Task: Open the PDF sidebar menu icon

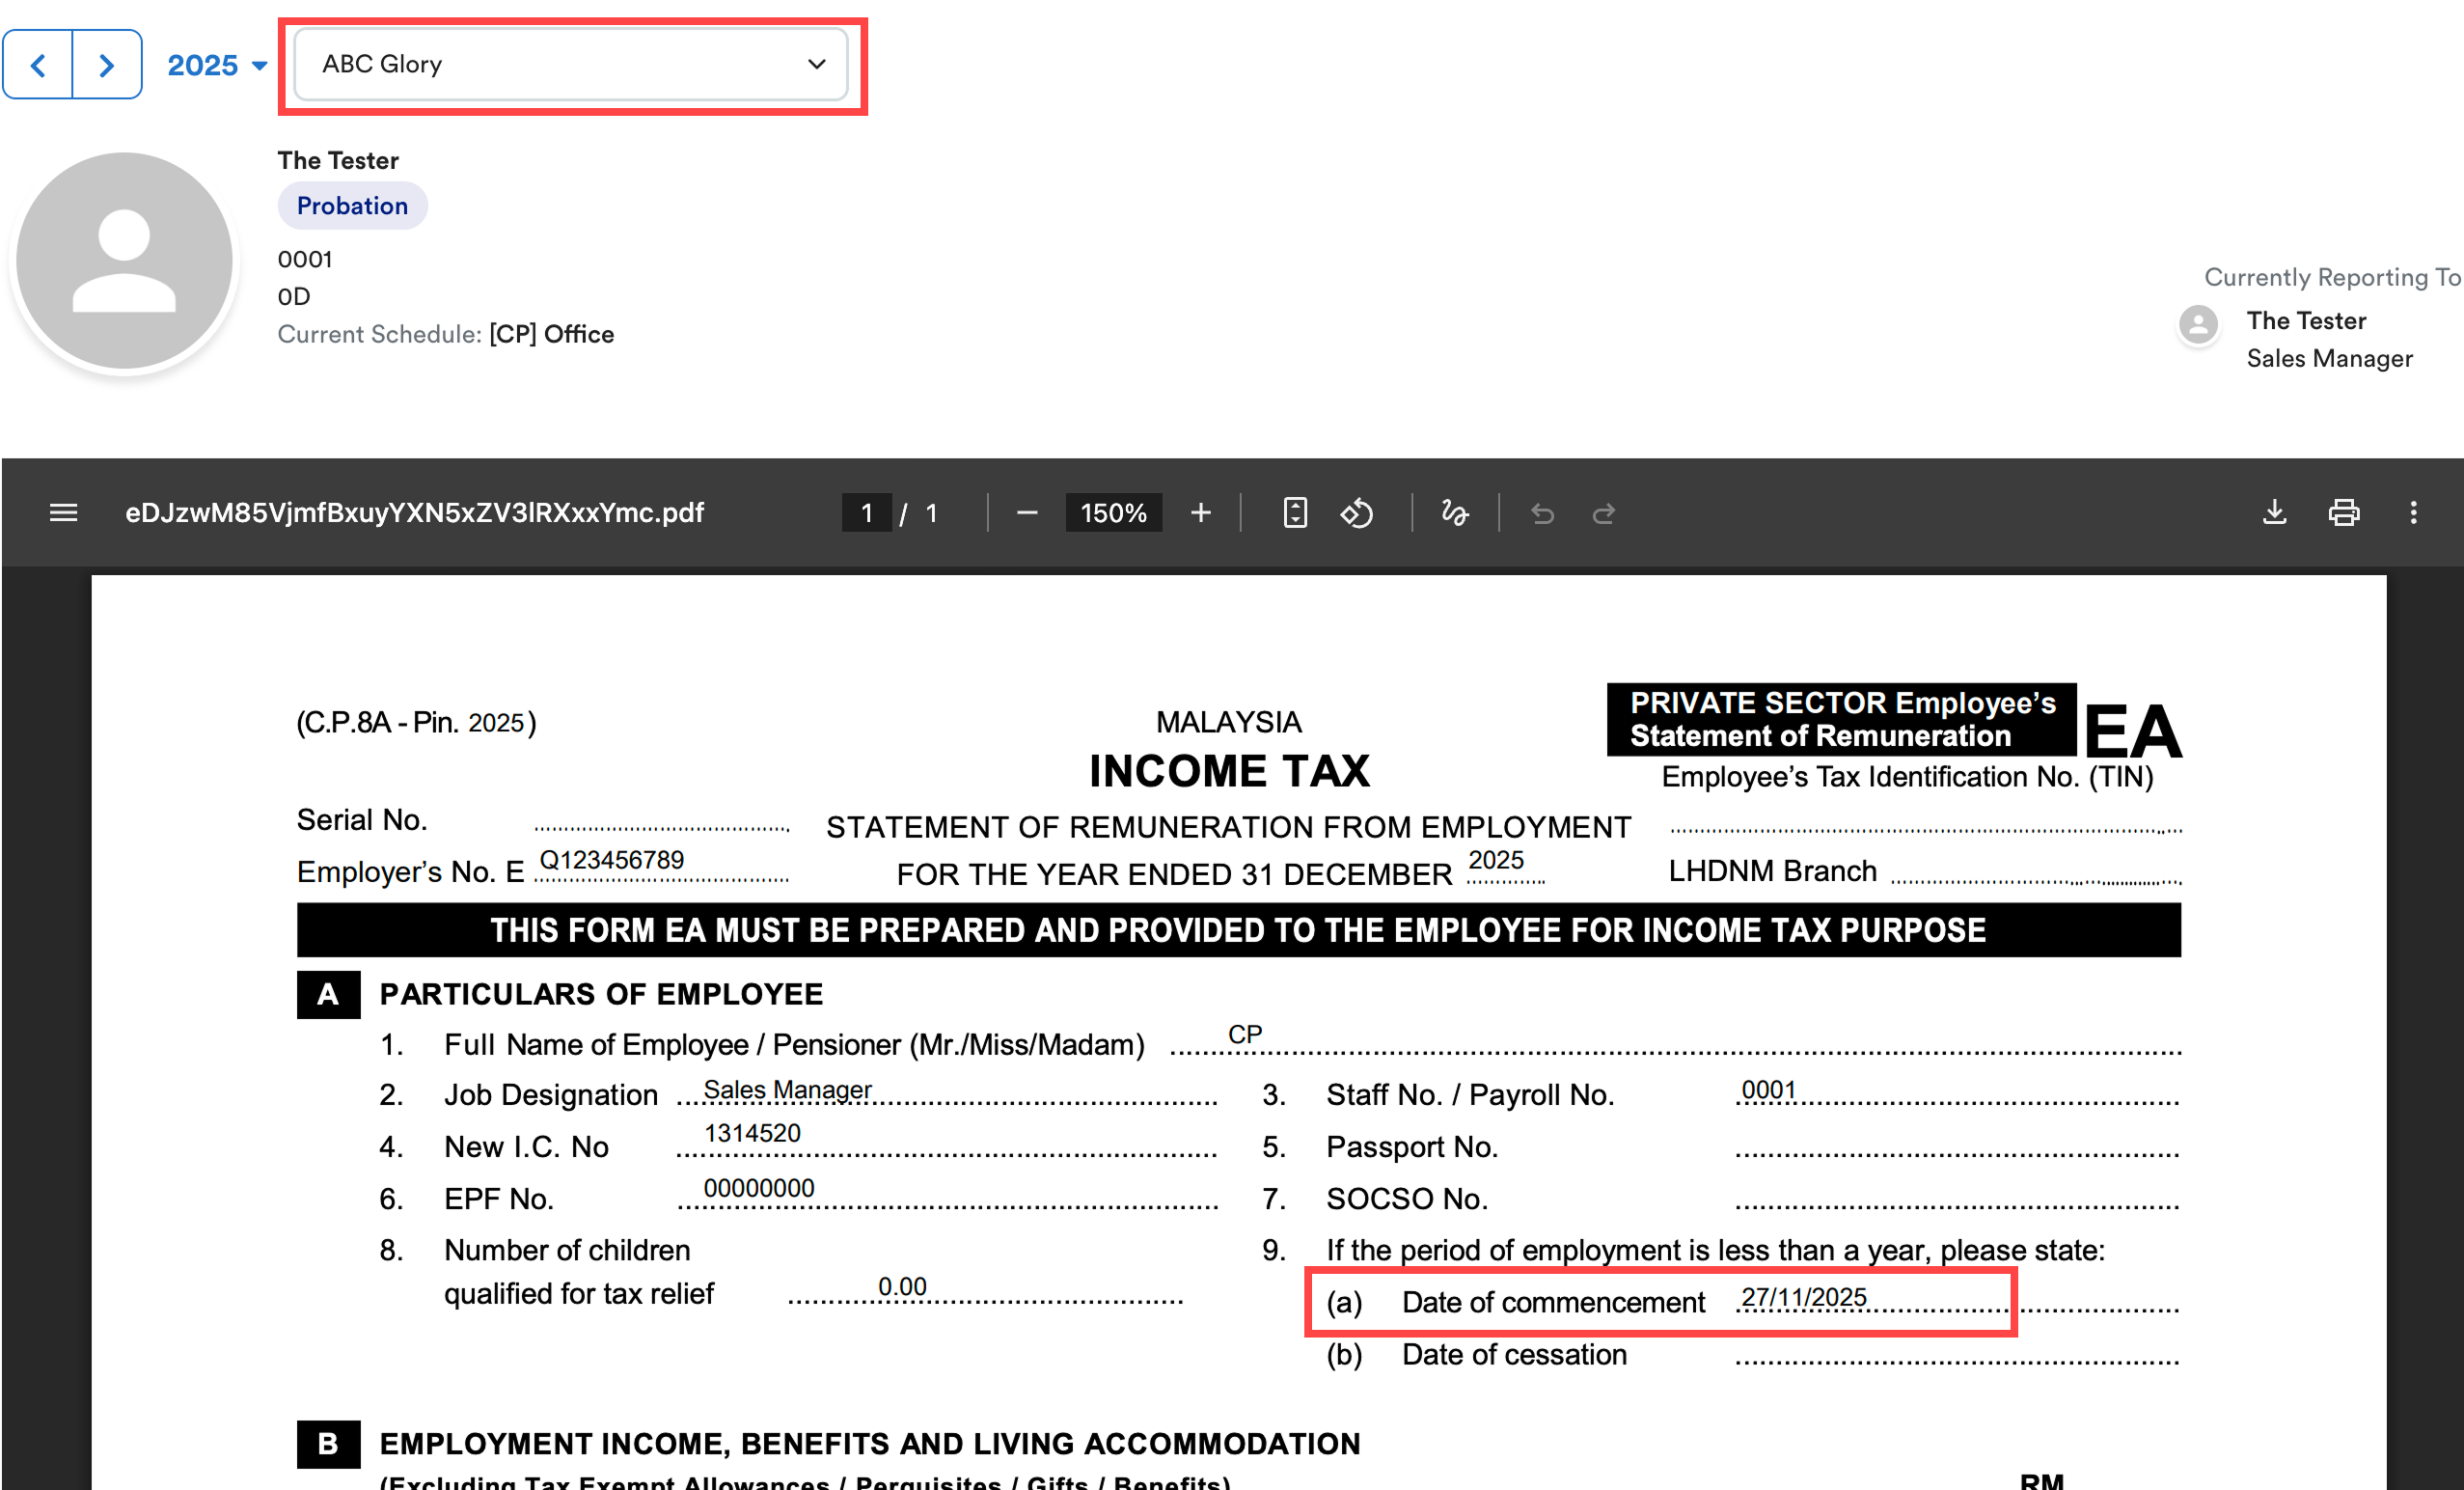Action: click(63, 513)
